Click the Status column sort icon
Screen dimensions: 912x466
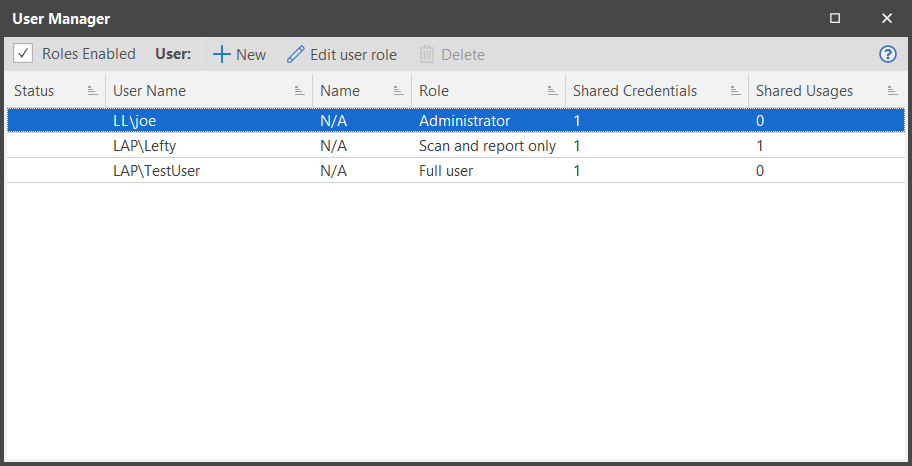pyautogui.click(x=92, y=90)
